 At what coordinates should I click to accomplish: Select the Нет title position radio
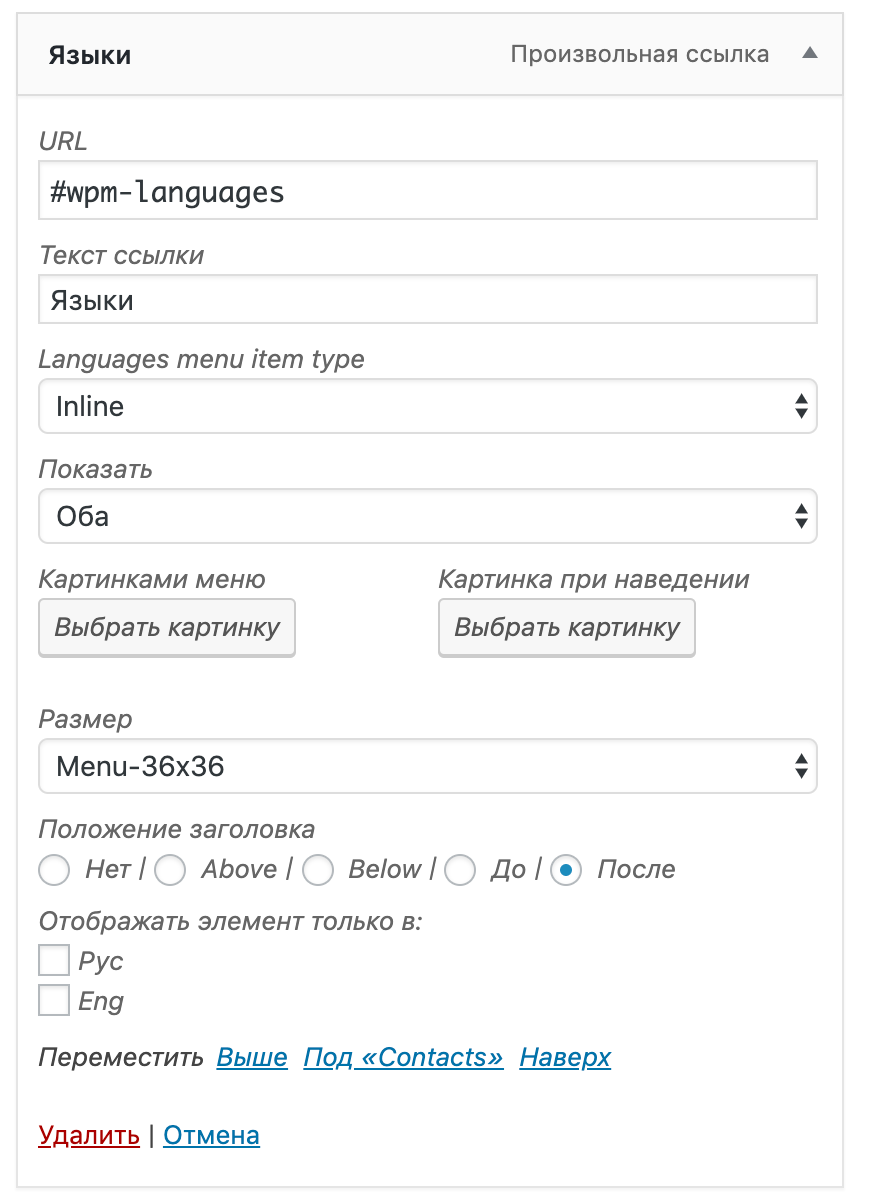54,870
